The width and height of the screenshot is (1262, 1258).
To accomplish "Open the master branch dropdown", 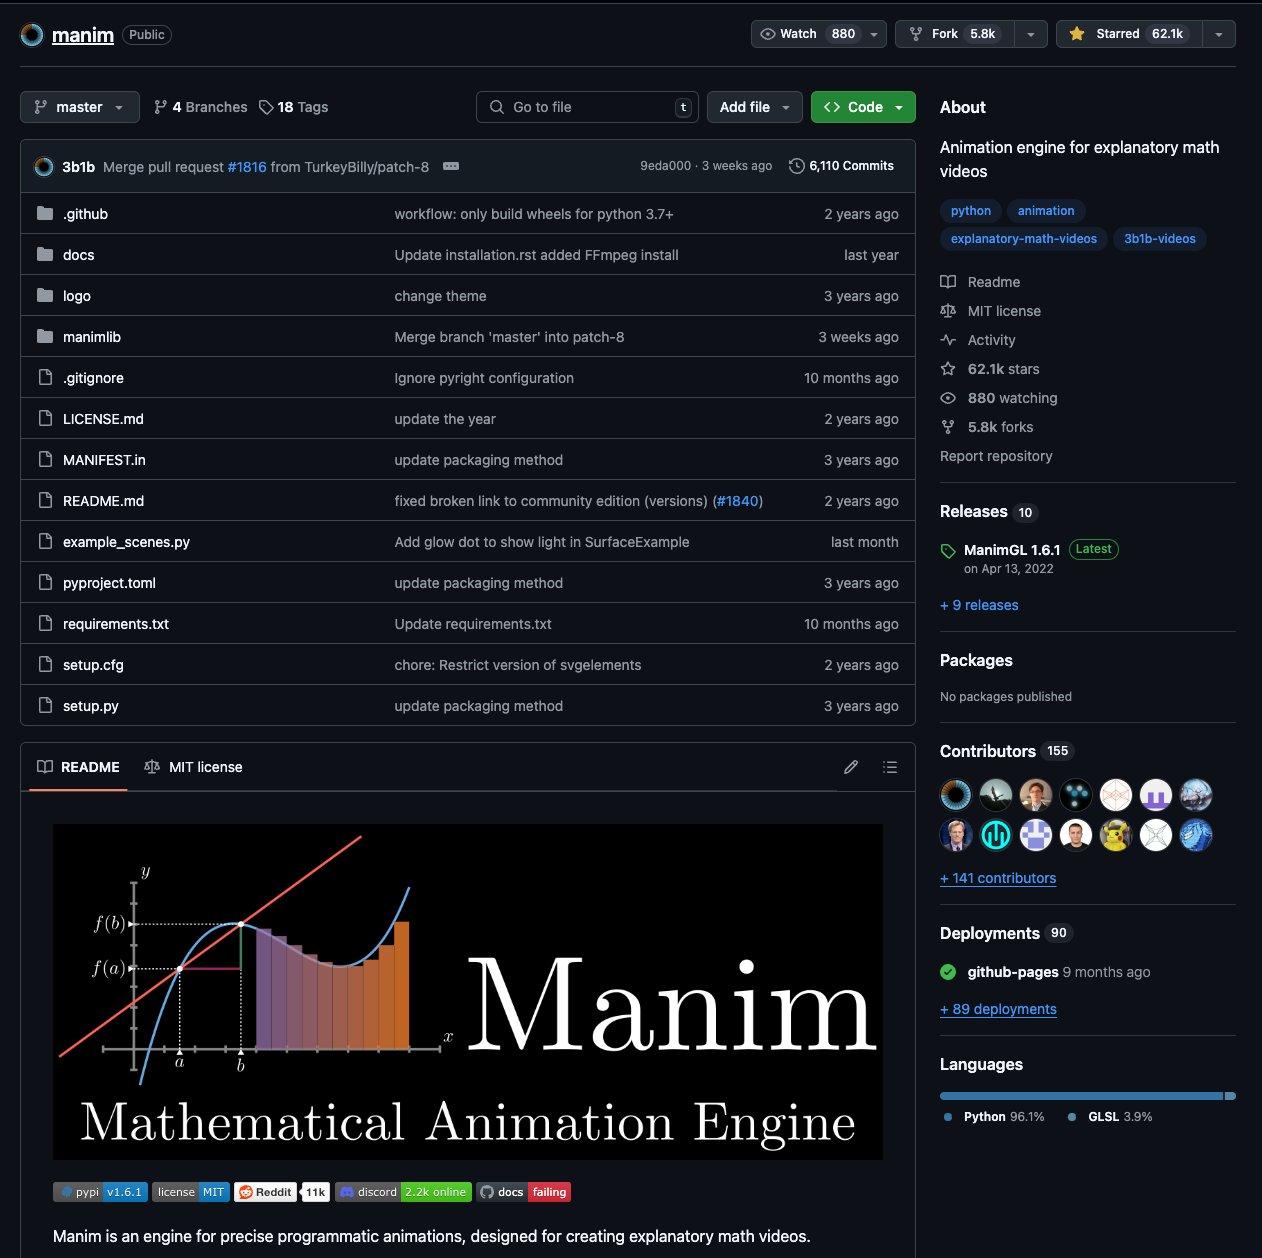I will [80, 107].
